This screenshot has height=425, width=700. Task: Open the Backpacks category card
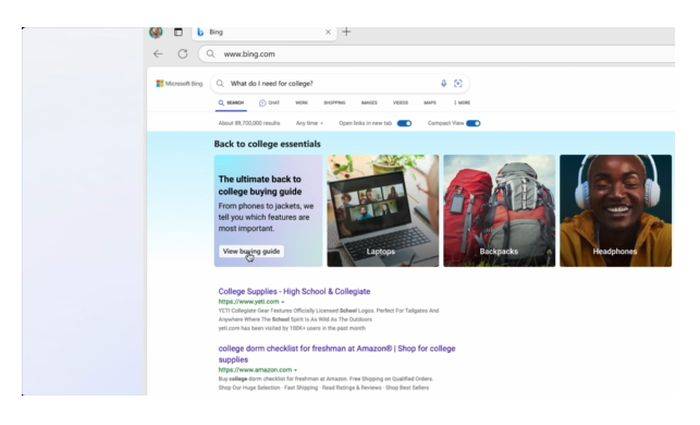[499, 211]
